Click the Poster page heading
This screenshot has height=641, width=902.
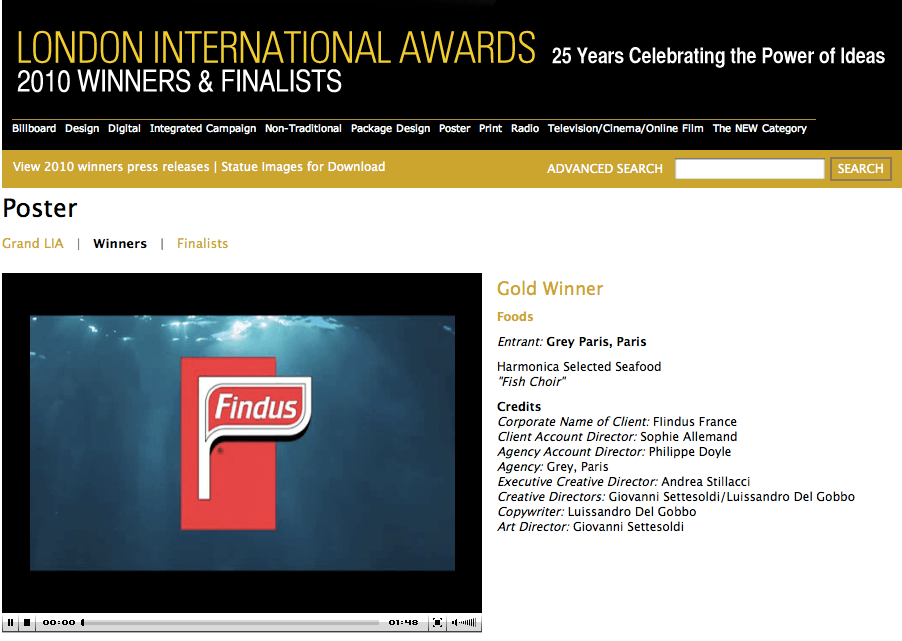[39, 208]
